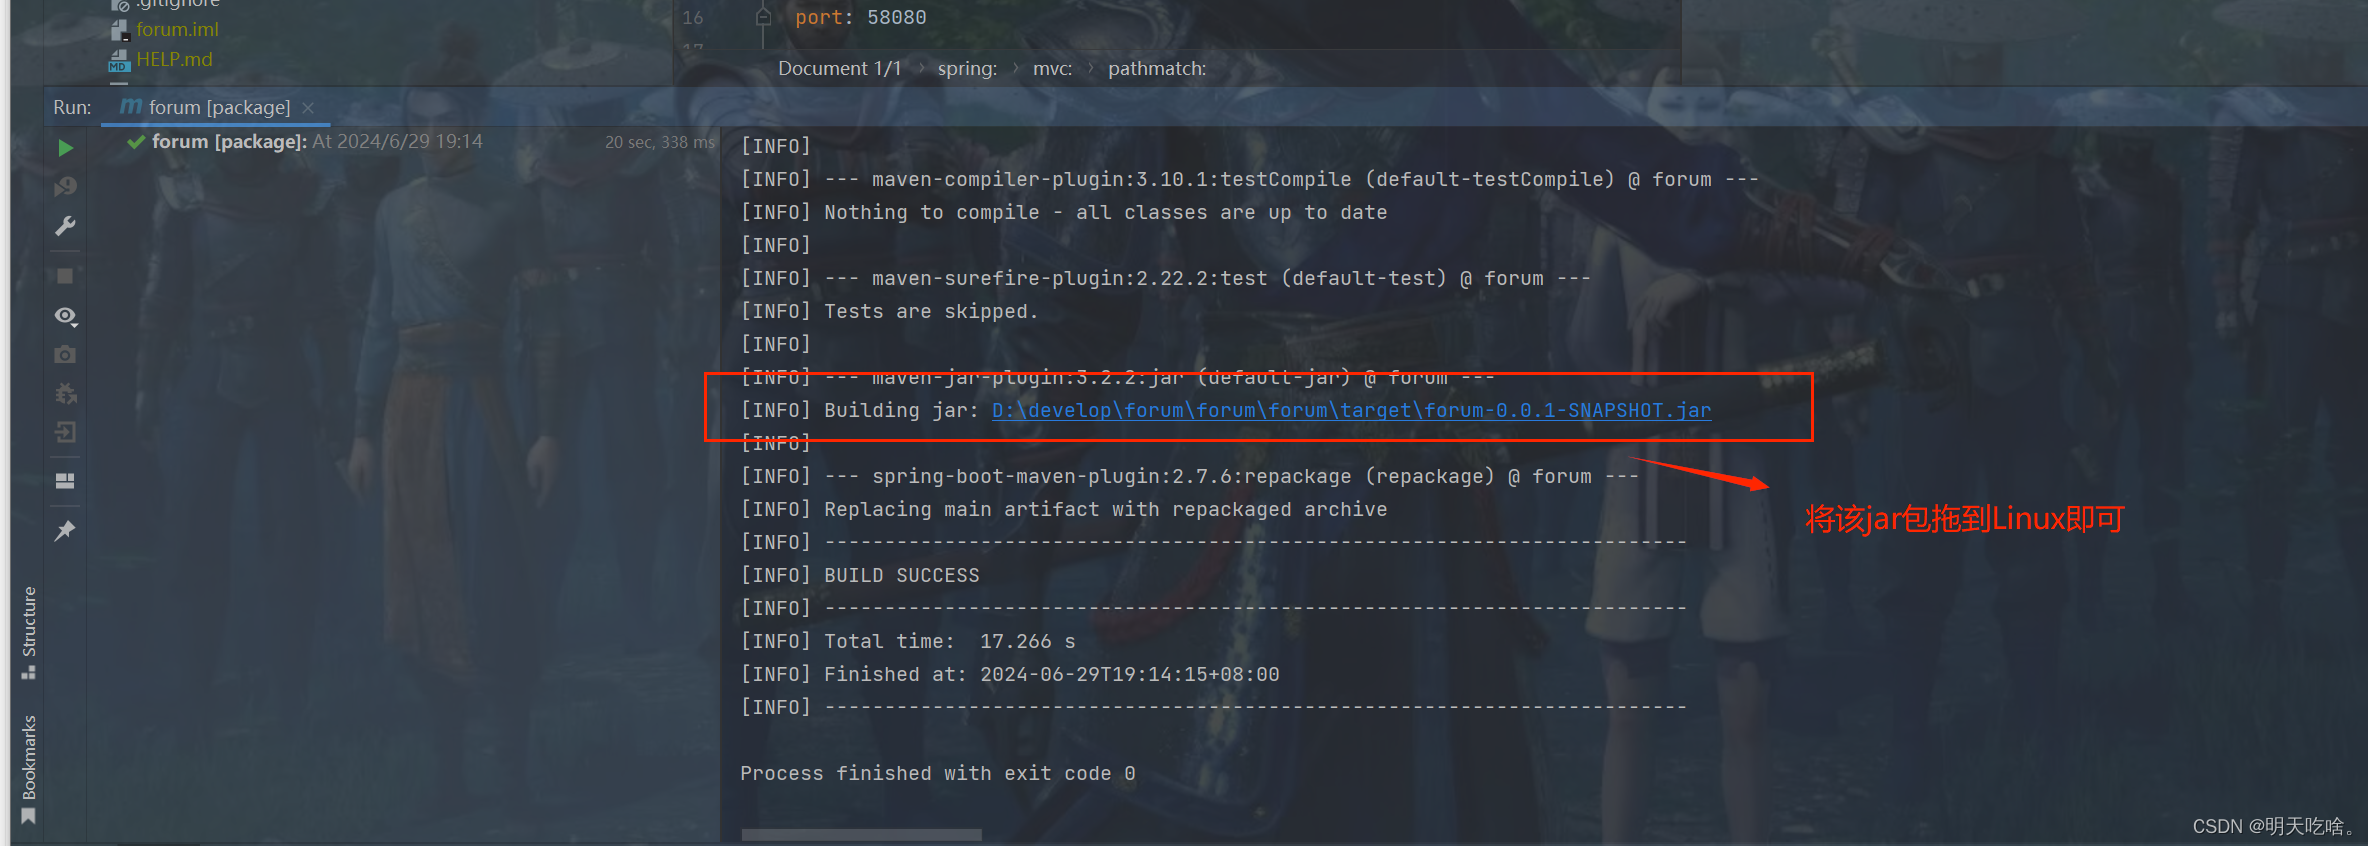Click the HELP.md markdown file icon
The width and height of the screenshot is (2368, 846).
tap(119, 60)
